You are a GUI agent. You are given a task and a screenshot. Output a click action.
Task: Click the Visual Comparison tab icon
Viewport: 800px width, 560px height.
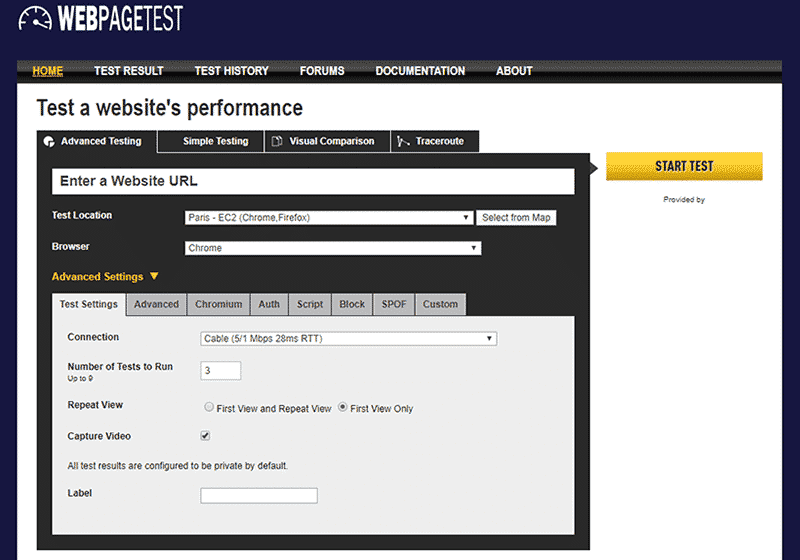[x=277, y=142]
